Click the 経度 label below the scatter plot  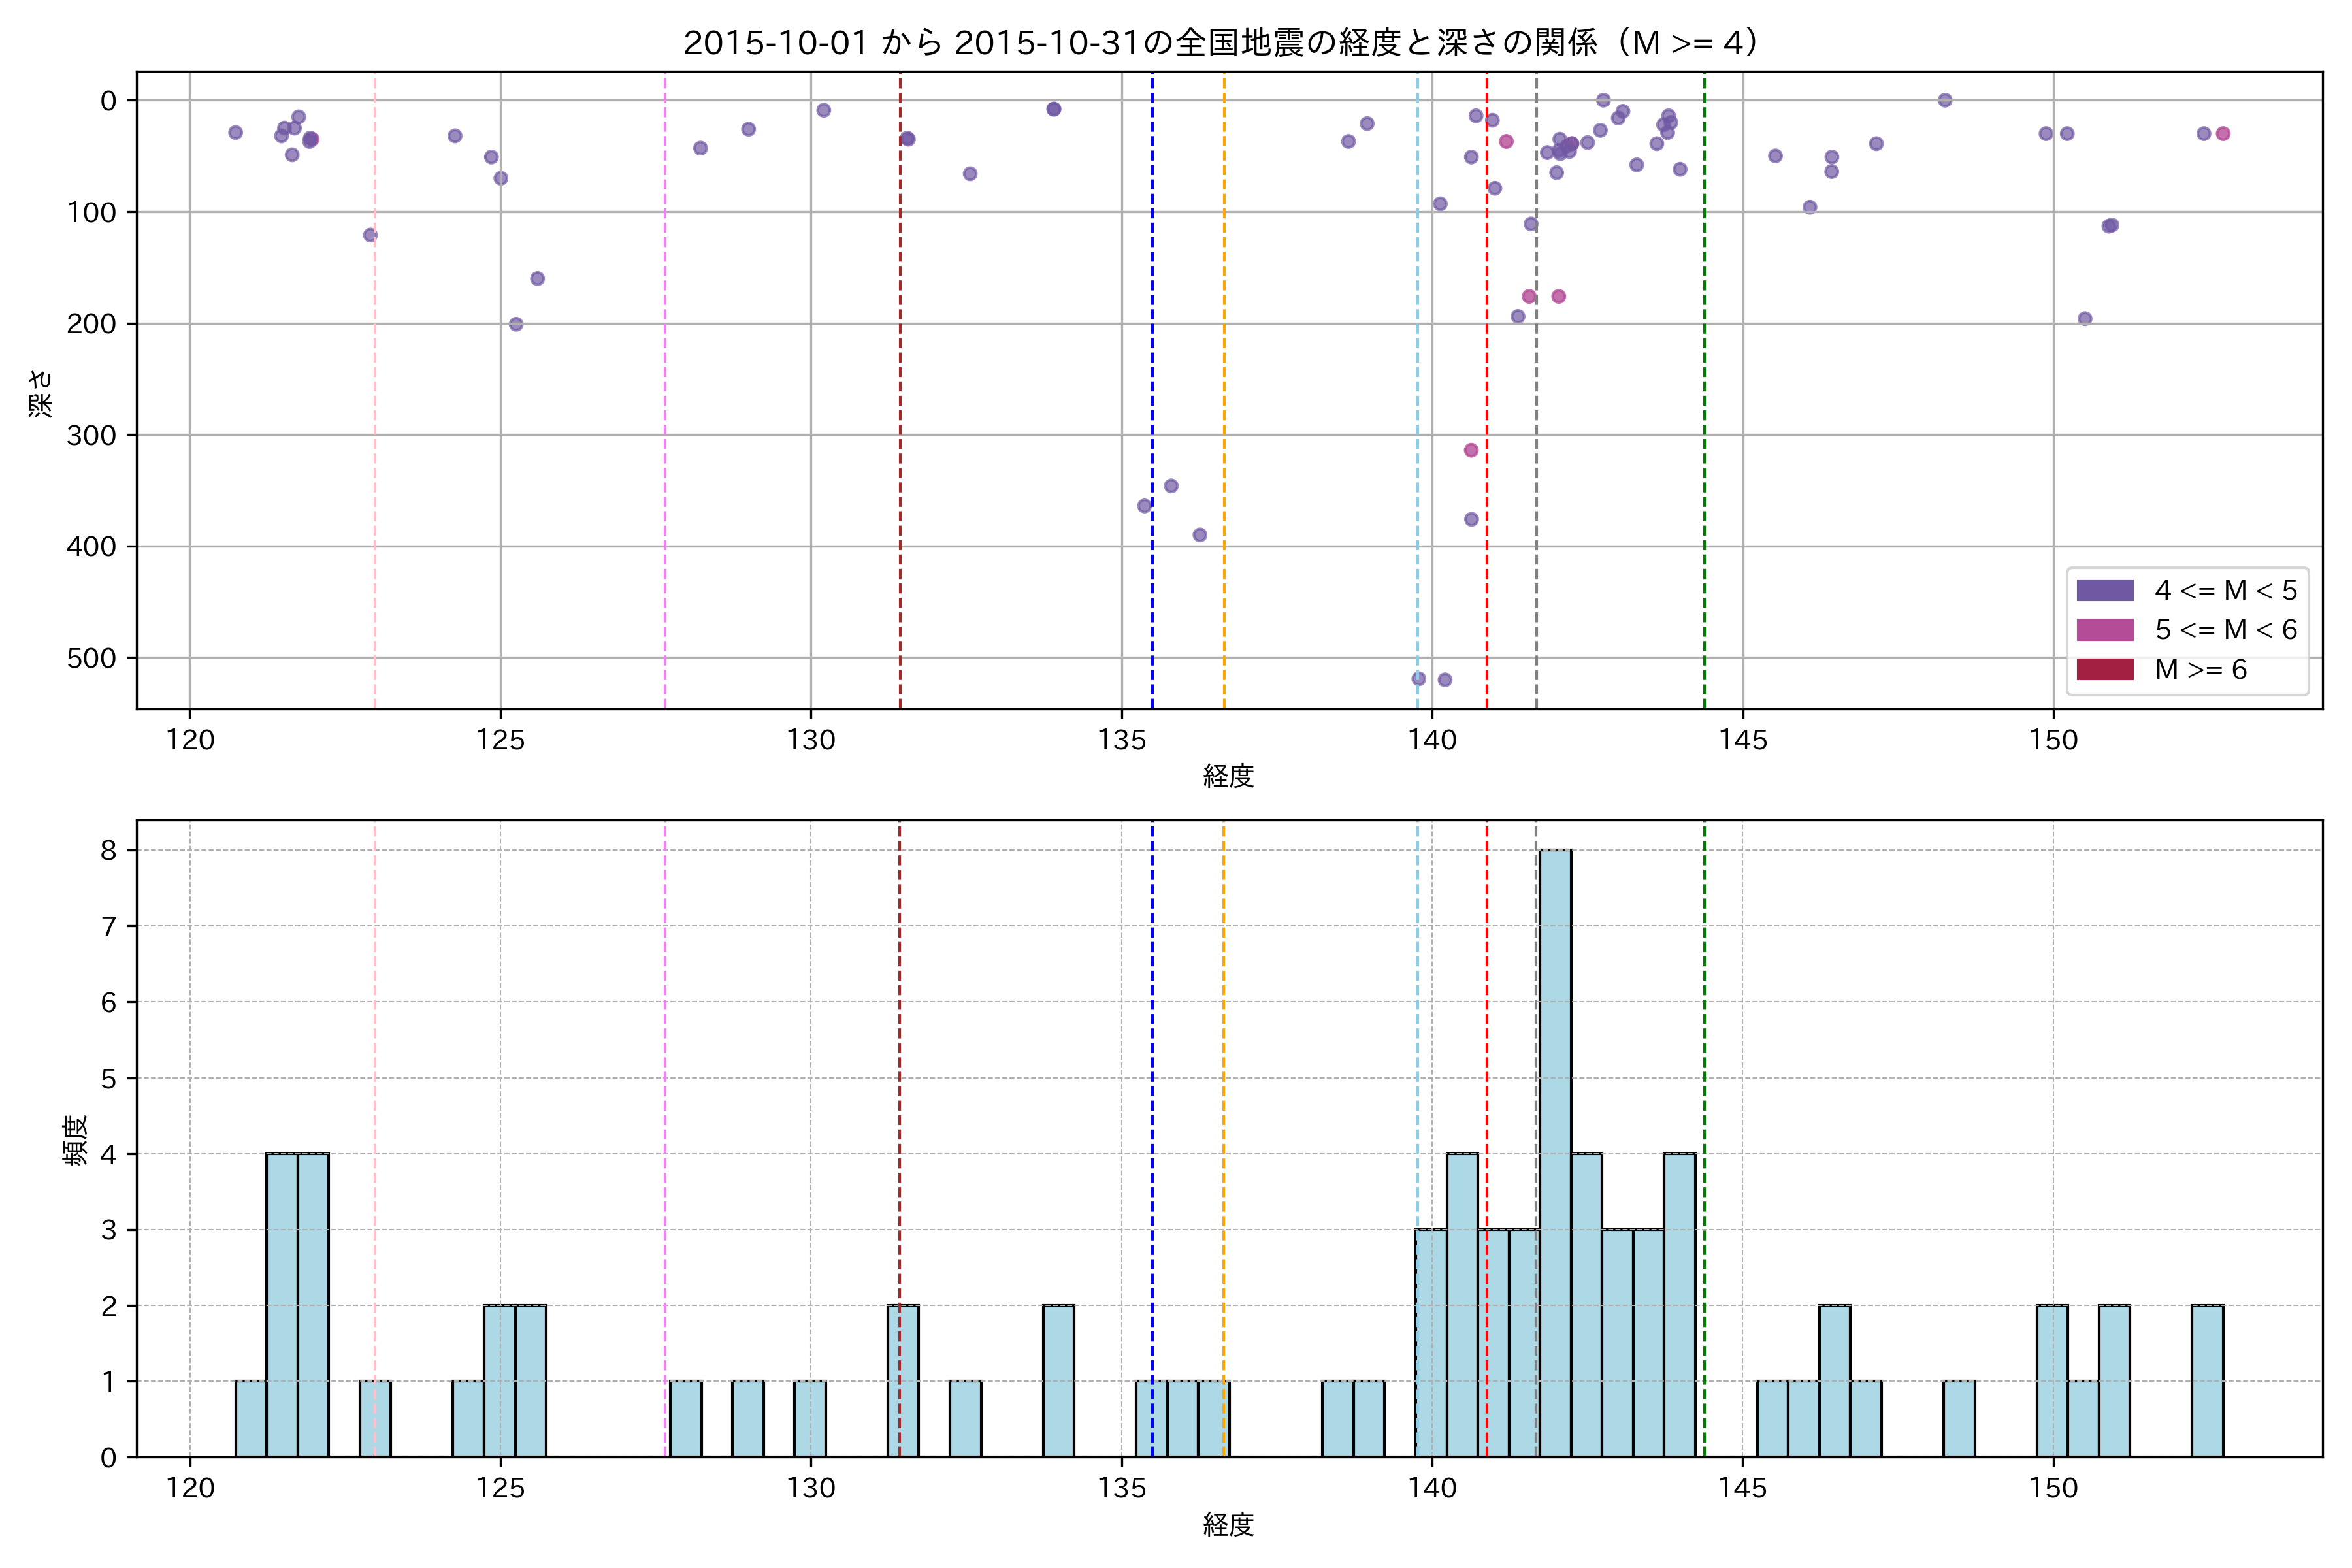1228,775
